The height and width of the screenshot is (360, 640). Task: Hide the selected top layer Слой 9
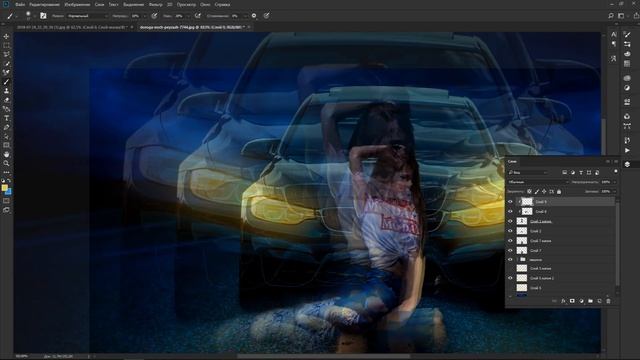click(x=510, y=202)
